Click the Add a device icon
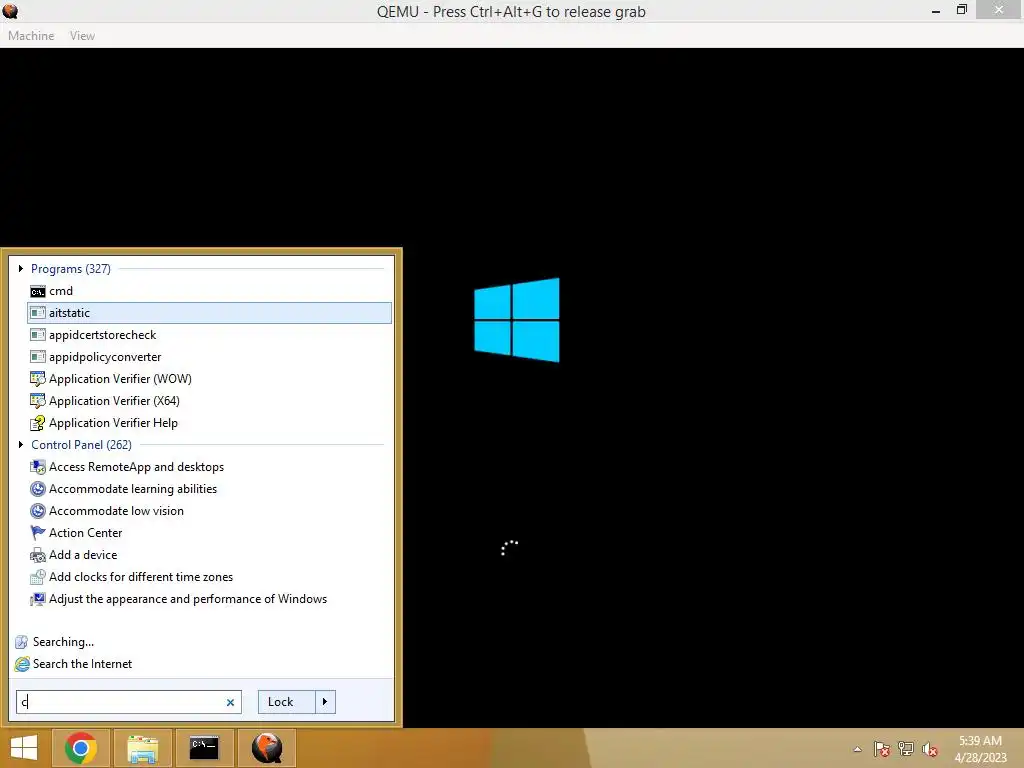 click(38, 555)
